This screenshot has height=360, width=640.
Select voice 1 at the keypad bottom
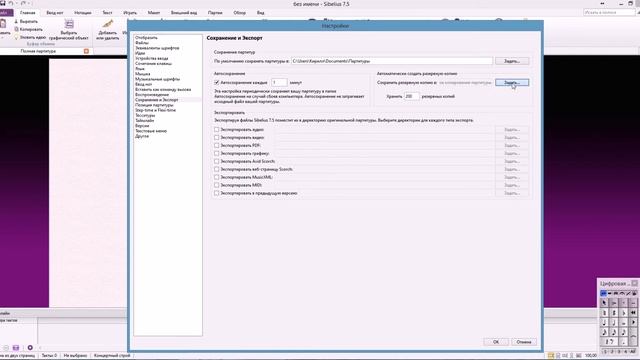(x=605, y=351)
